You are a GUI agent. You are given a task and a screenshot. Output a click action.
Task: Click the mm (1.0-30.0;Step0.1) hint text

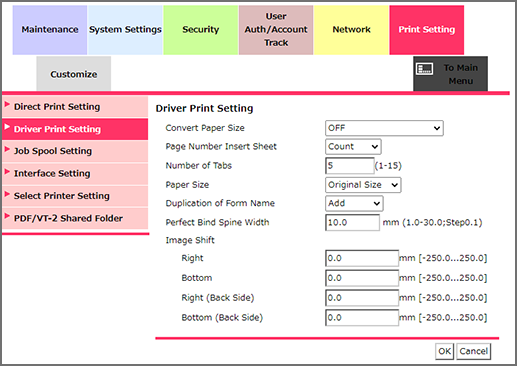[432, 222]
